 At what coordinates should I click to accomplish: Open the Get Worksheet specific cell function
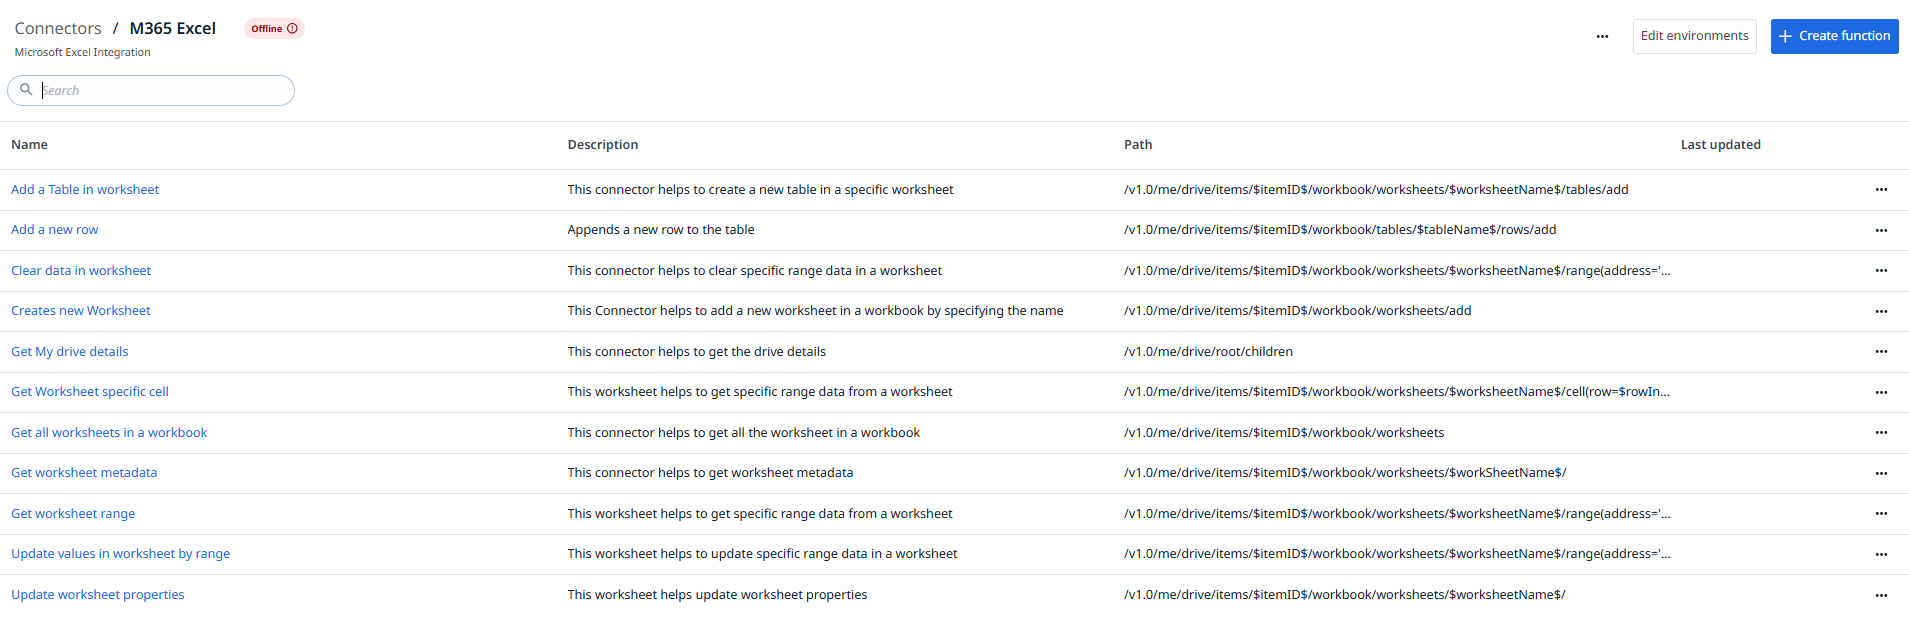90,392
